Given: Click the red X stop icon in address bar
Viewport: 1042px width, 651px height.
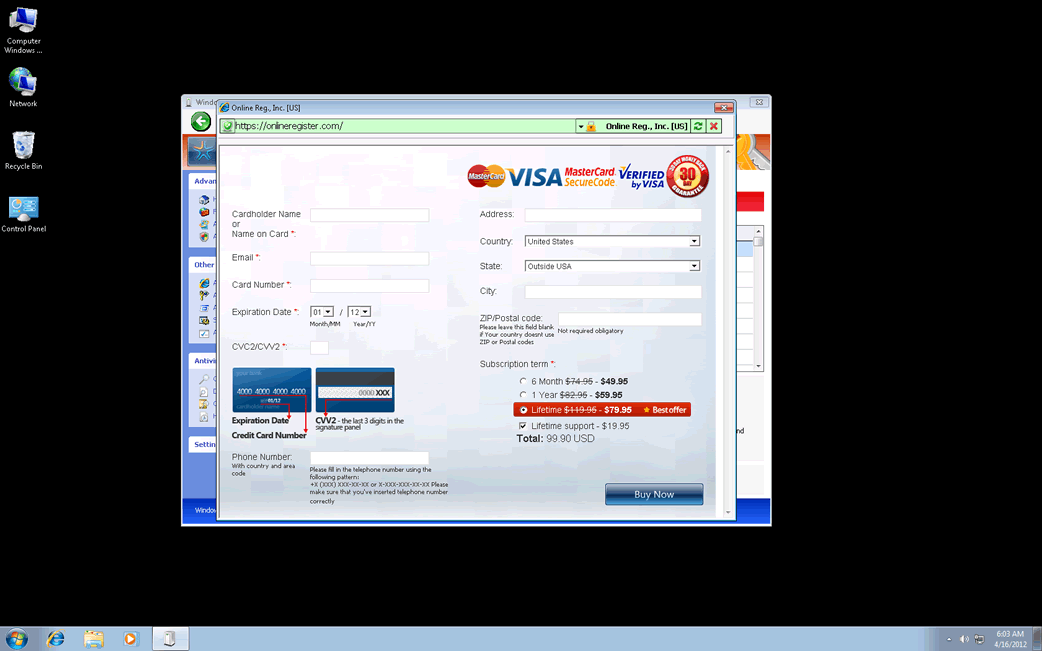Looking at the screenshot, I should [714, 126].
